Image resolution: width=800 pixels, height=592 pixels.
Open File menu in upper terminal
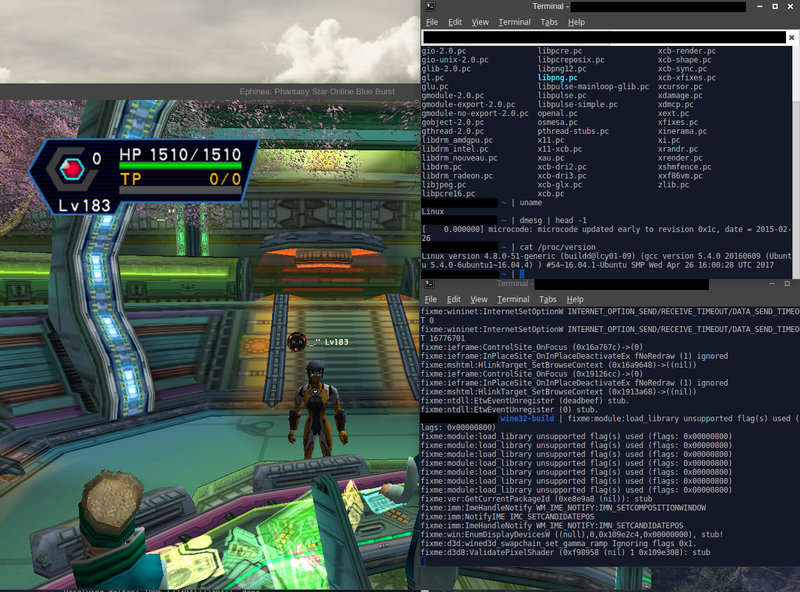pos(432,22)
